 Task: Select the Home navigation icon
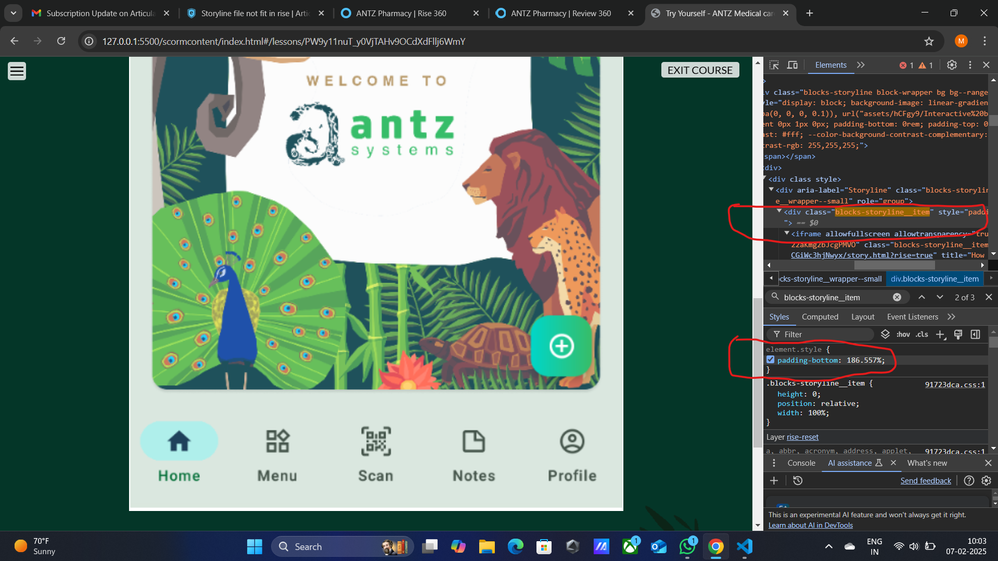pos(179,441)
